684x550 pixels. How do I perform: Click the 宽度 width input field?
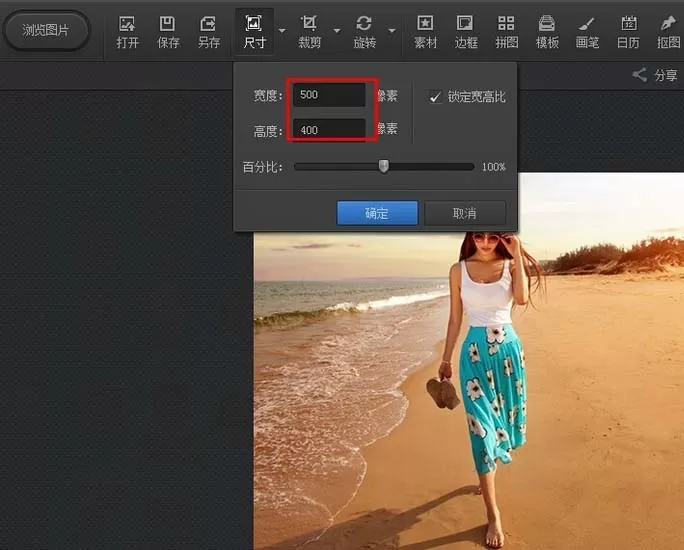(x=329, y=95)
